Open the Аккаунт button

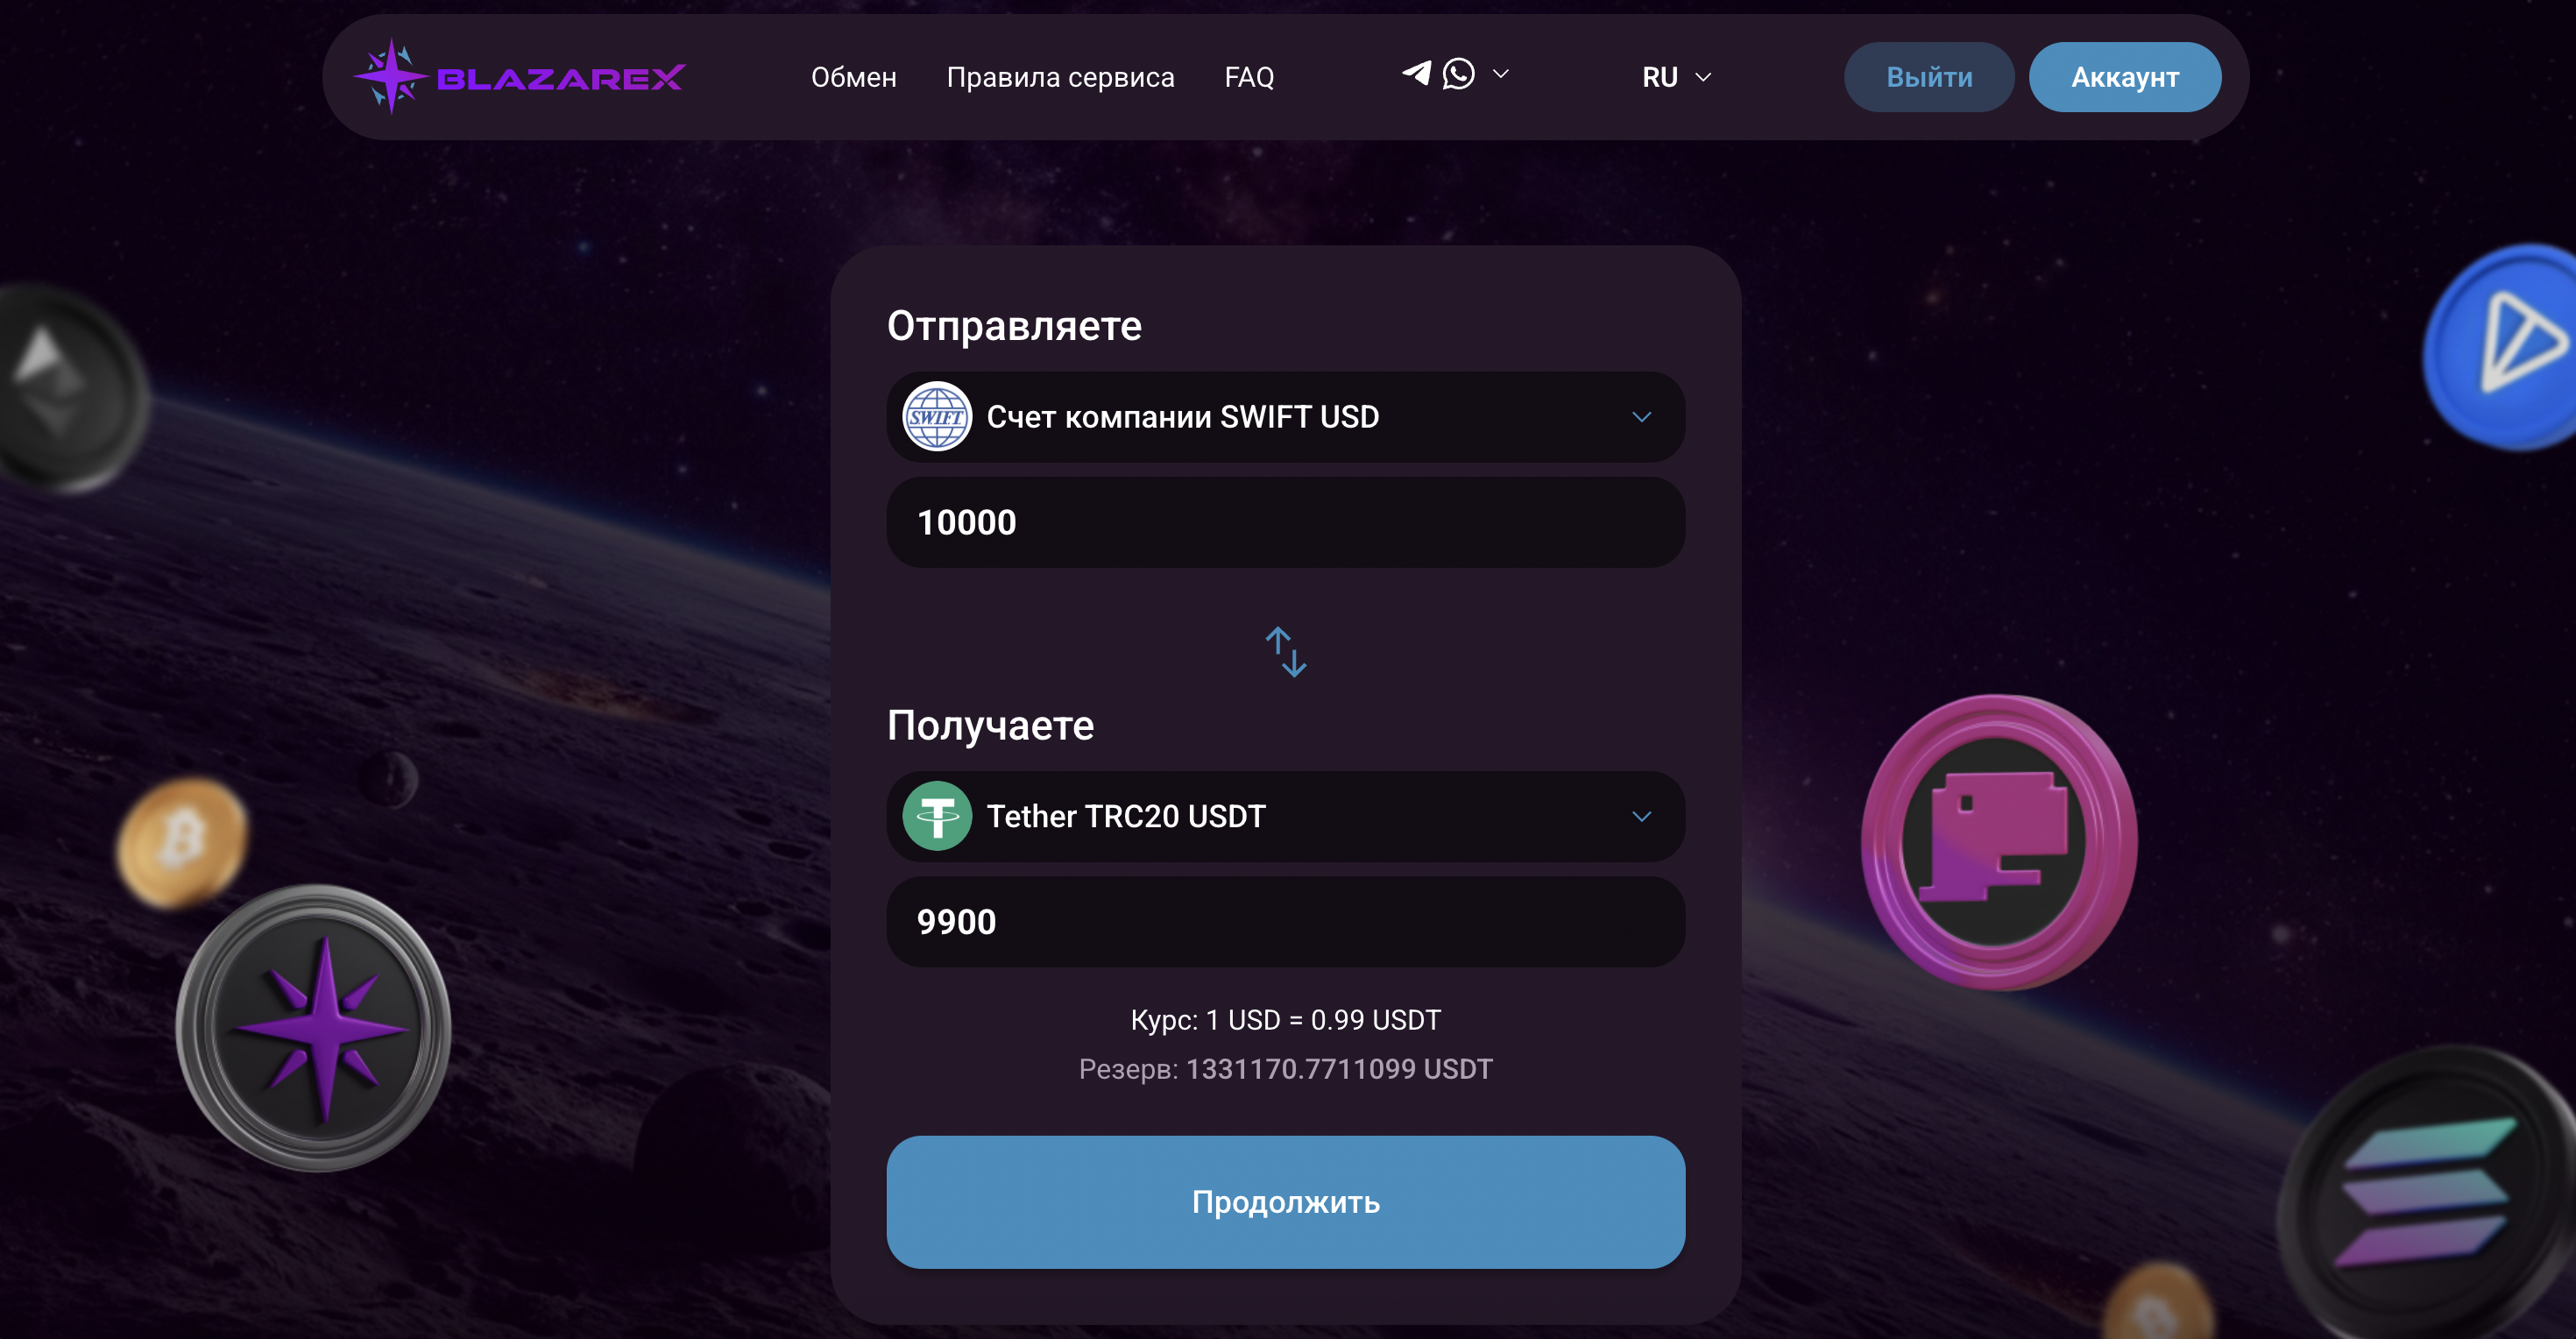click(2125, 77)
